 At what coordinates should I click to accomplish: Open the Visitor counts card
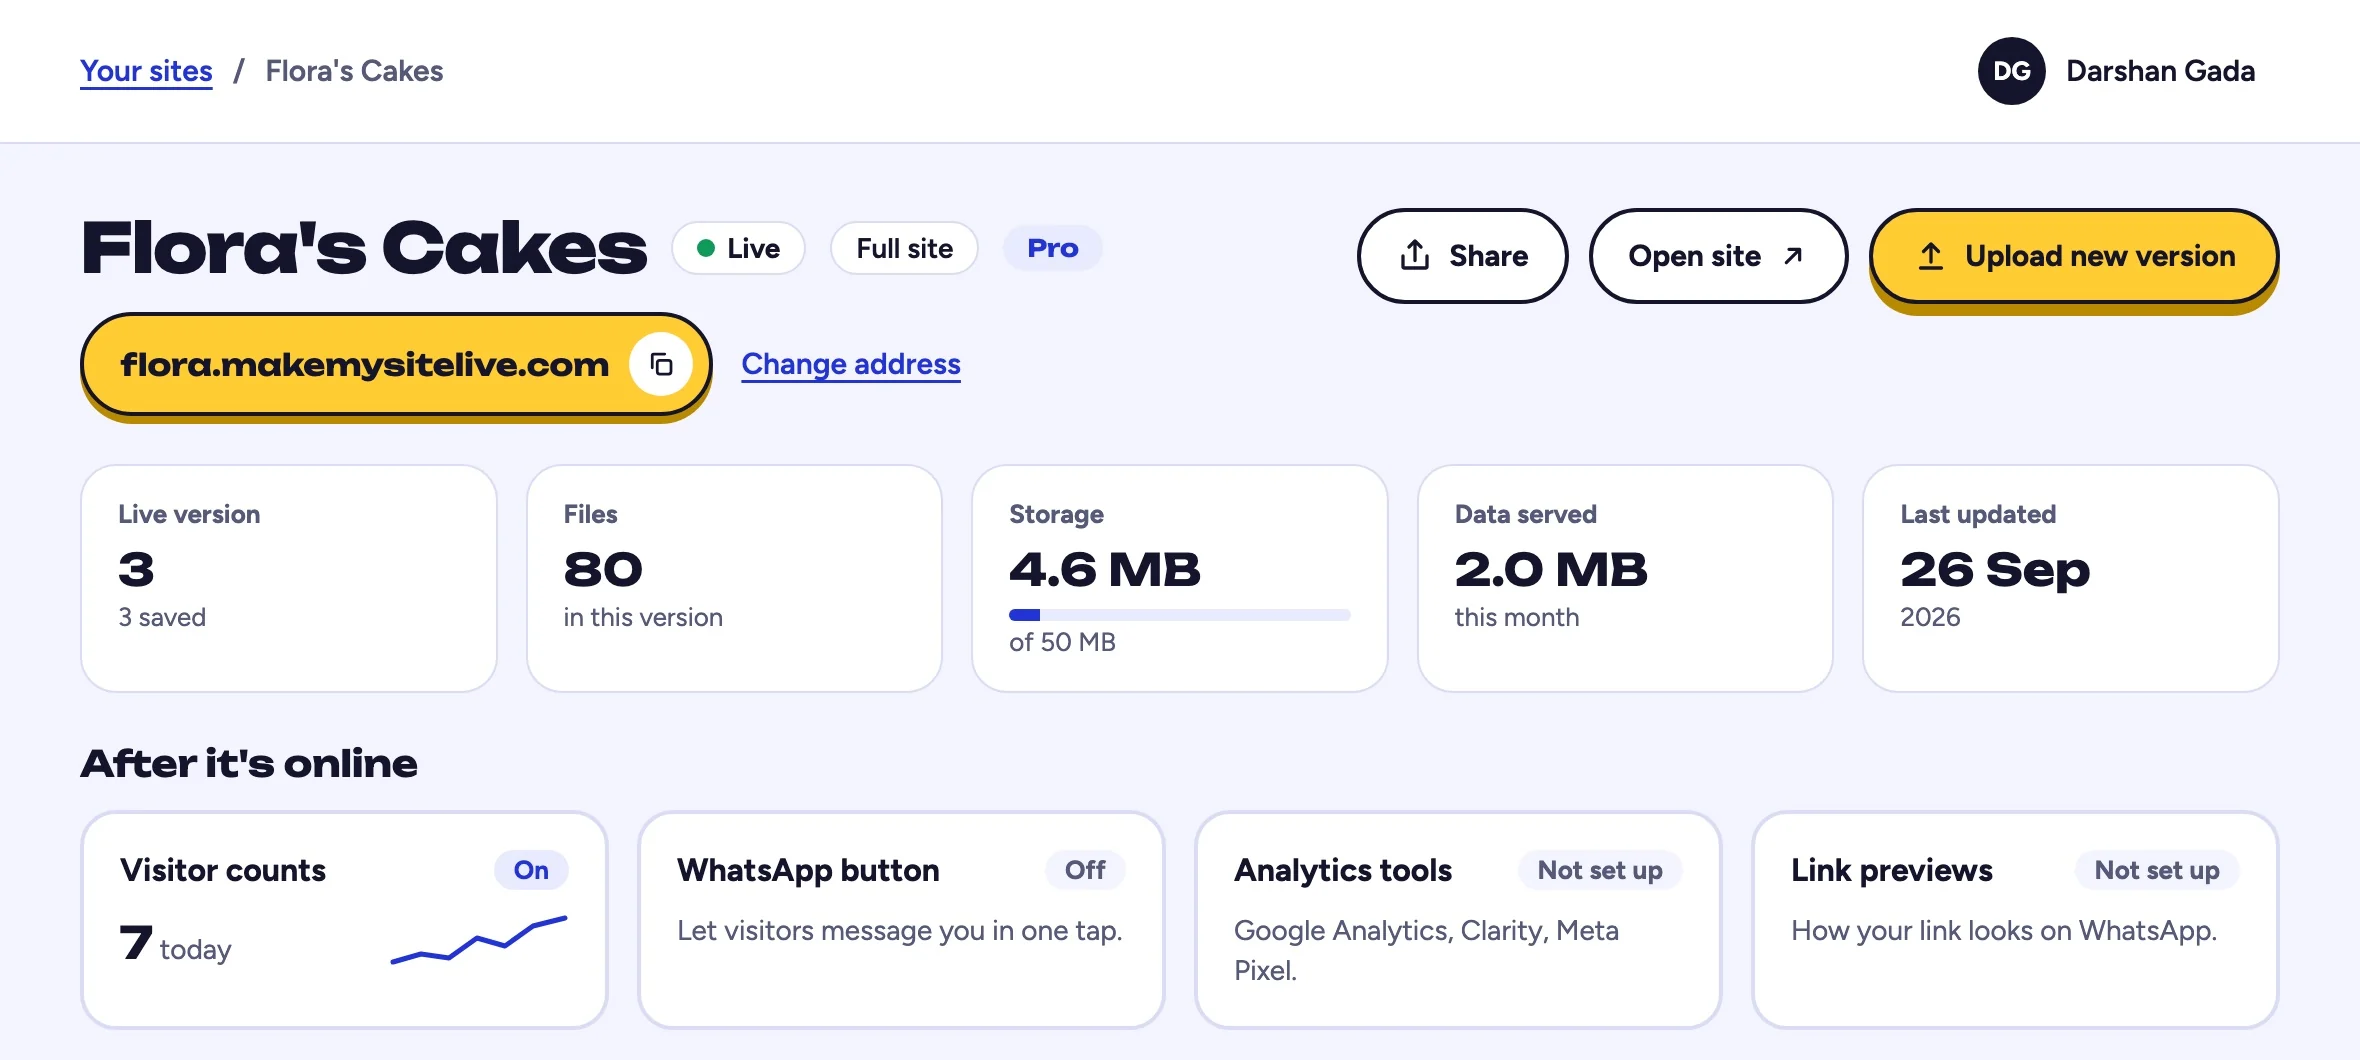(344, 920)
